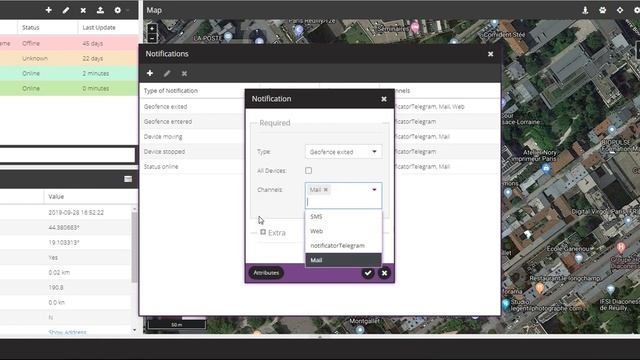Click the Show Address link

[67, 332]
